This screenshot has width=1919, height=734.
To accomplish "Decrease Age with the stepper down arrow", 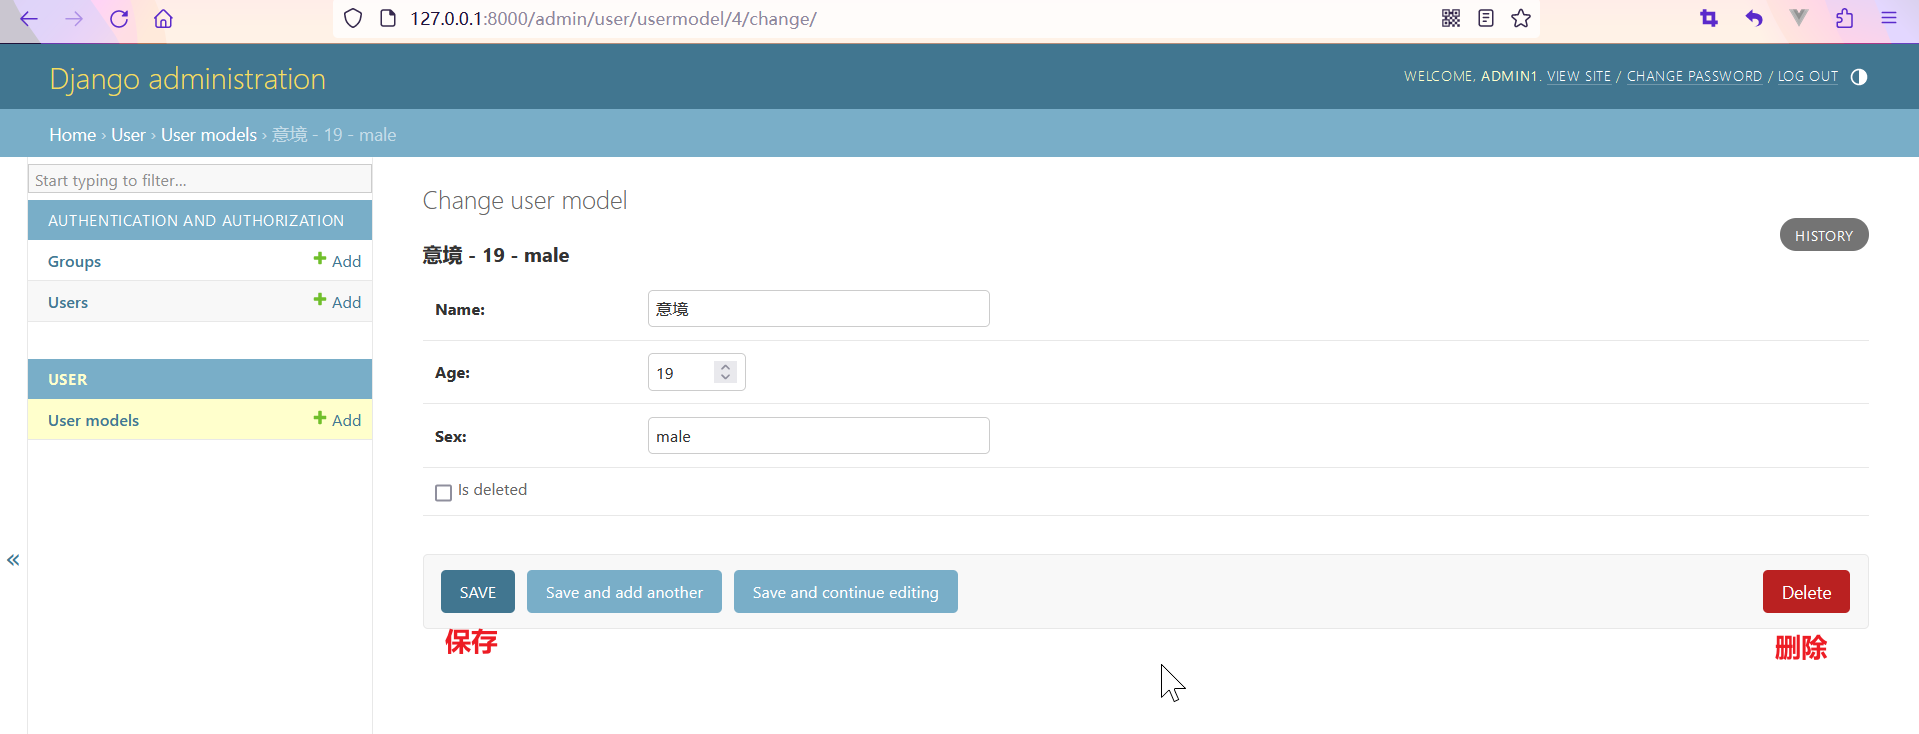I will tap(726, 377).
